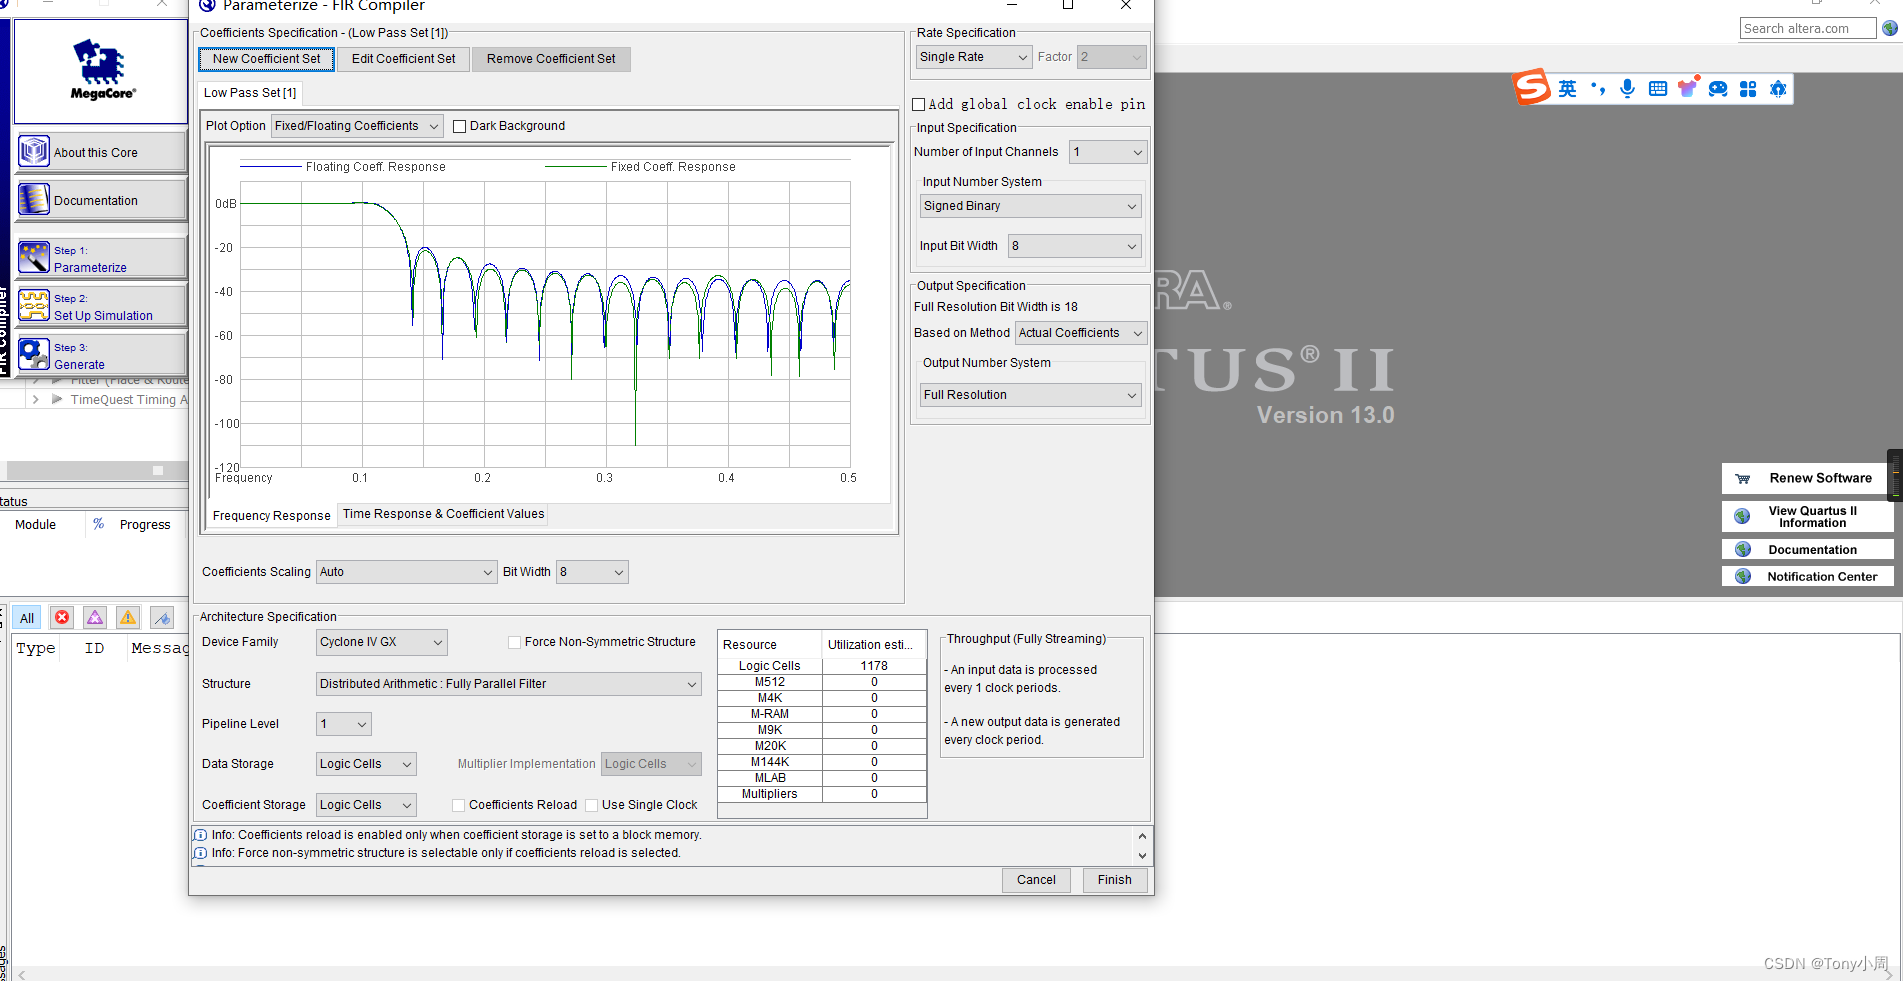Select the Low Pass Set [1] tab
Screen dimensions: 1903x981
click(249, 92)
